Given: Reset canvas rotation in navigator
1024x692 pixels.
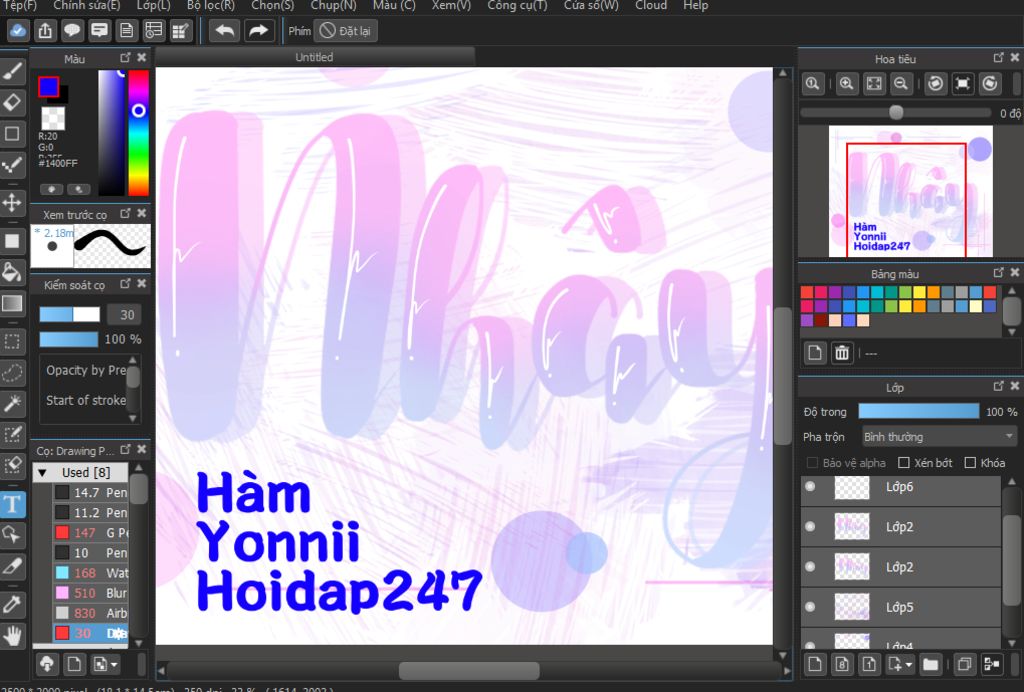Looking at the screenshot, I should point(963,84).
